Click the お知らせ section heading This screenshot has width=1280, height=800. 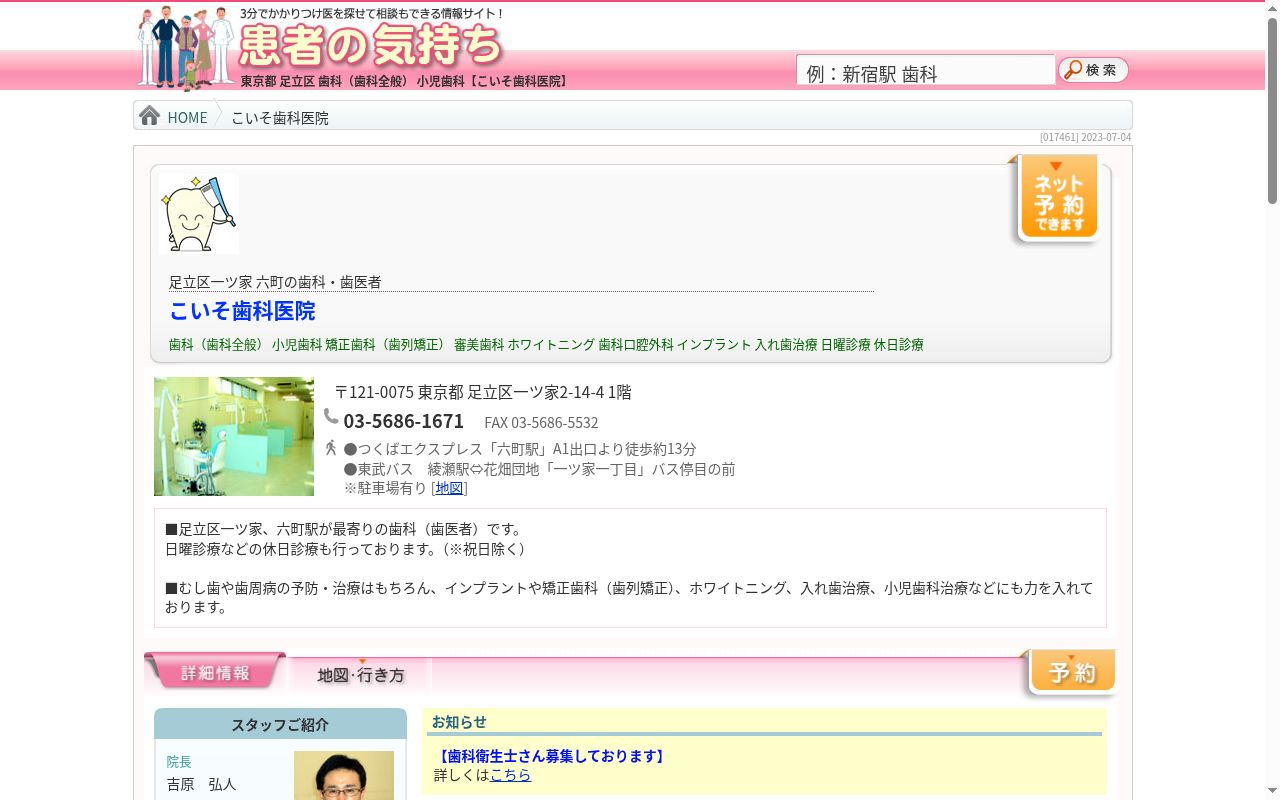point(459,721)
